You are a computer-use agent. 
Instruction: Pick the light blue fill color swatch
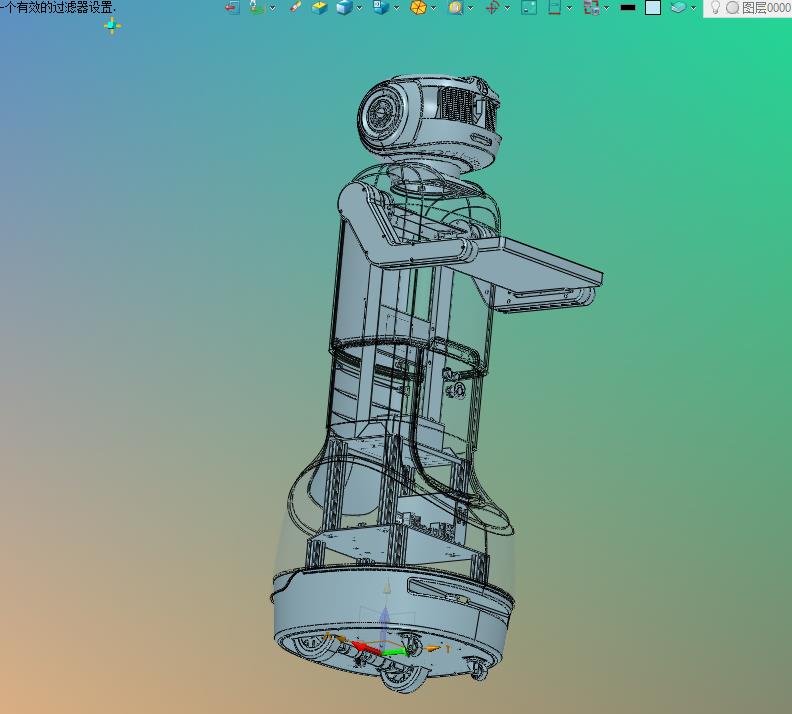653,8
